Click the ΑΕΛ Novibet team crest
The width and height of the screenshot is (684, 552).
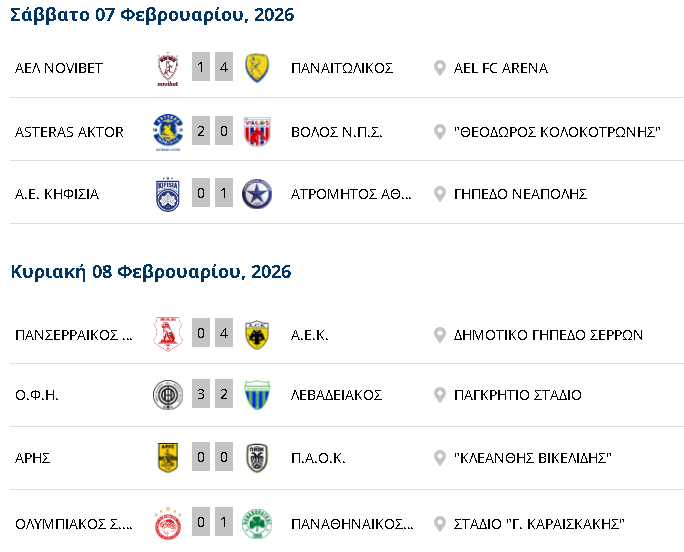click(168, 69)
